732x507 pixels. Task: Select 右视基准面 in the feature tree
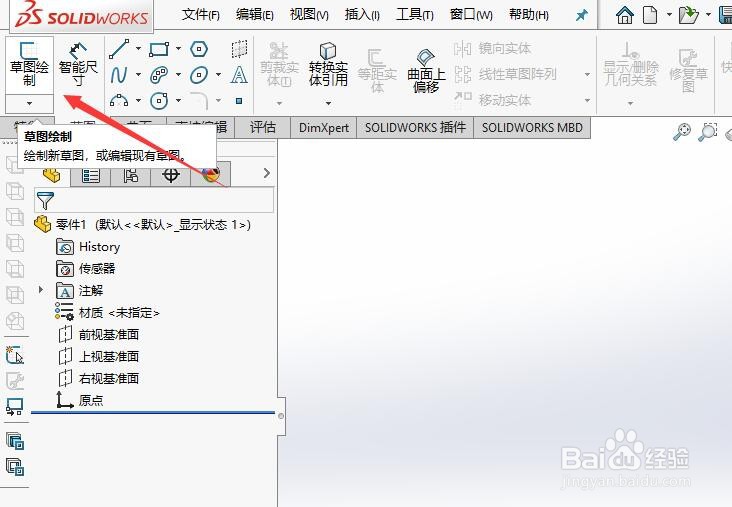108,378
